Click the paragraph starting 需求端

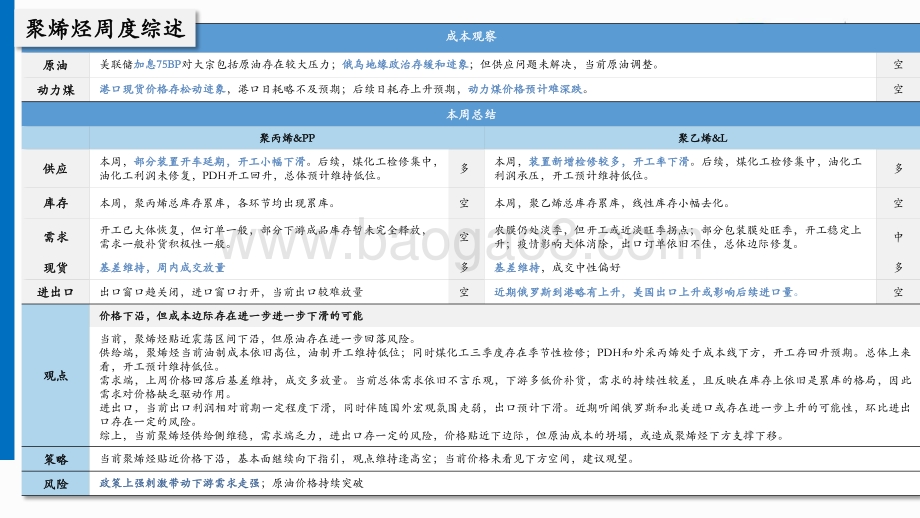505,387
